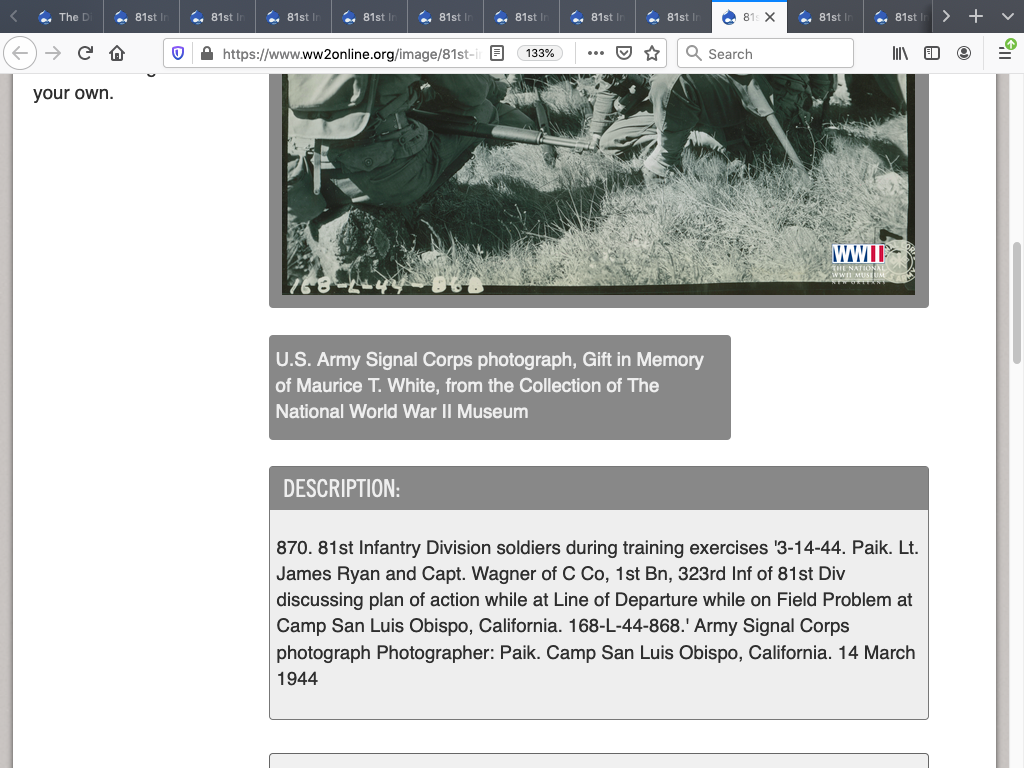Close the currently active tab
Image resolution: width=1024 pixels, height=768 pixels.
point(770,17)
